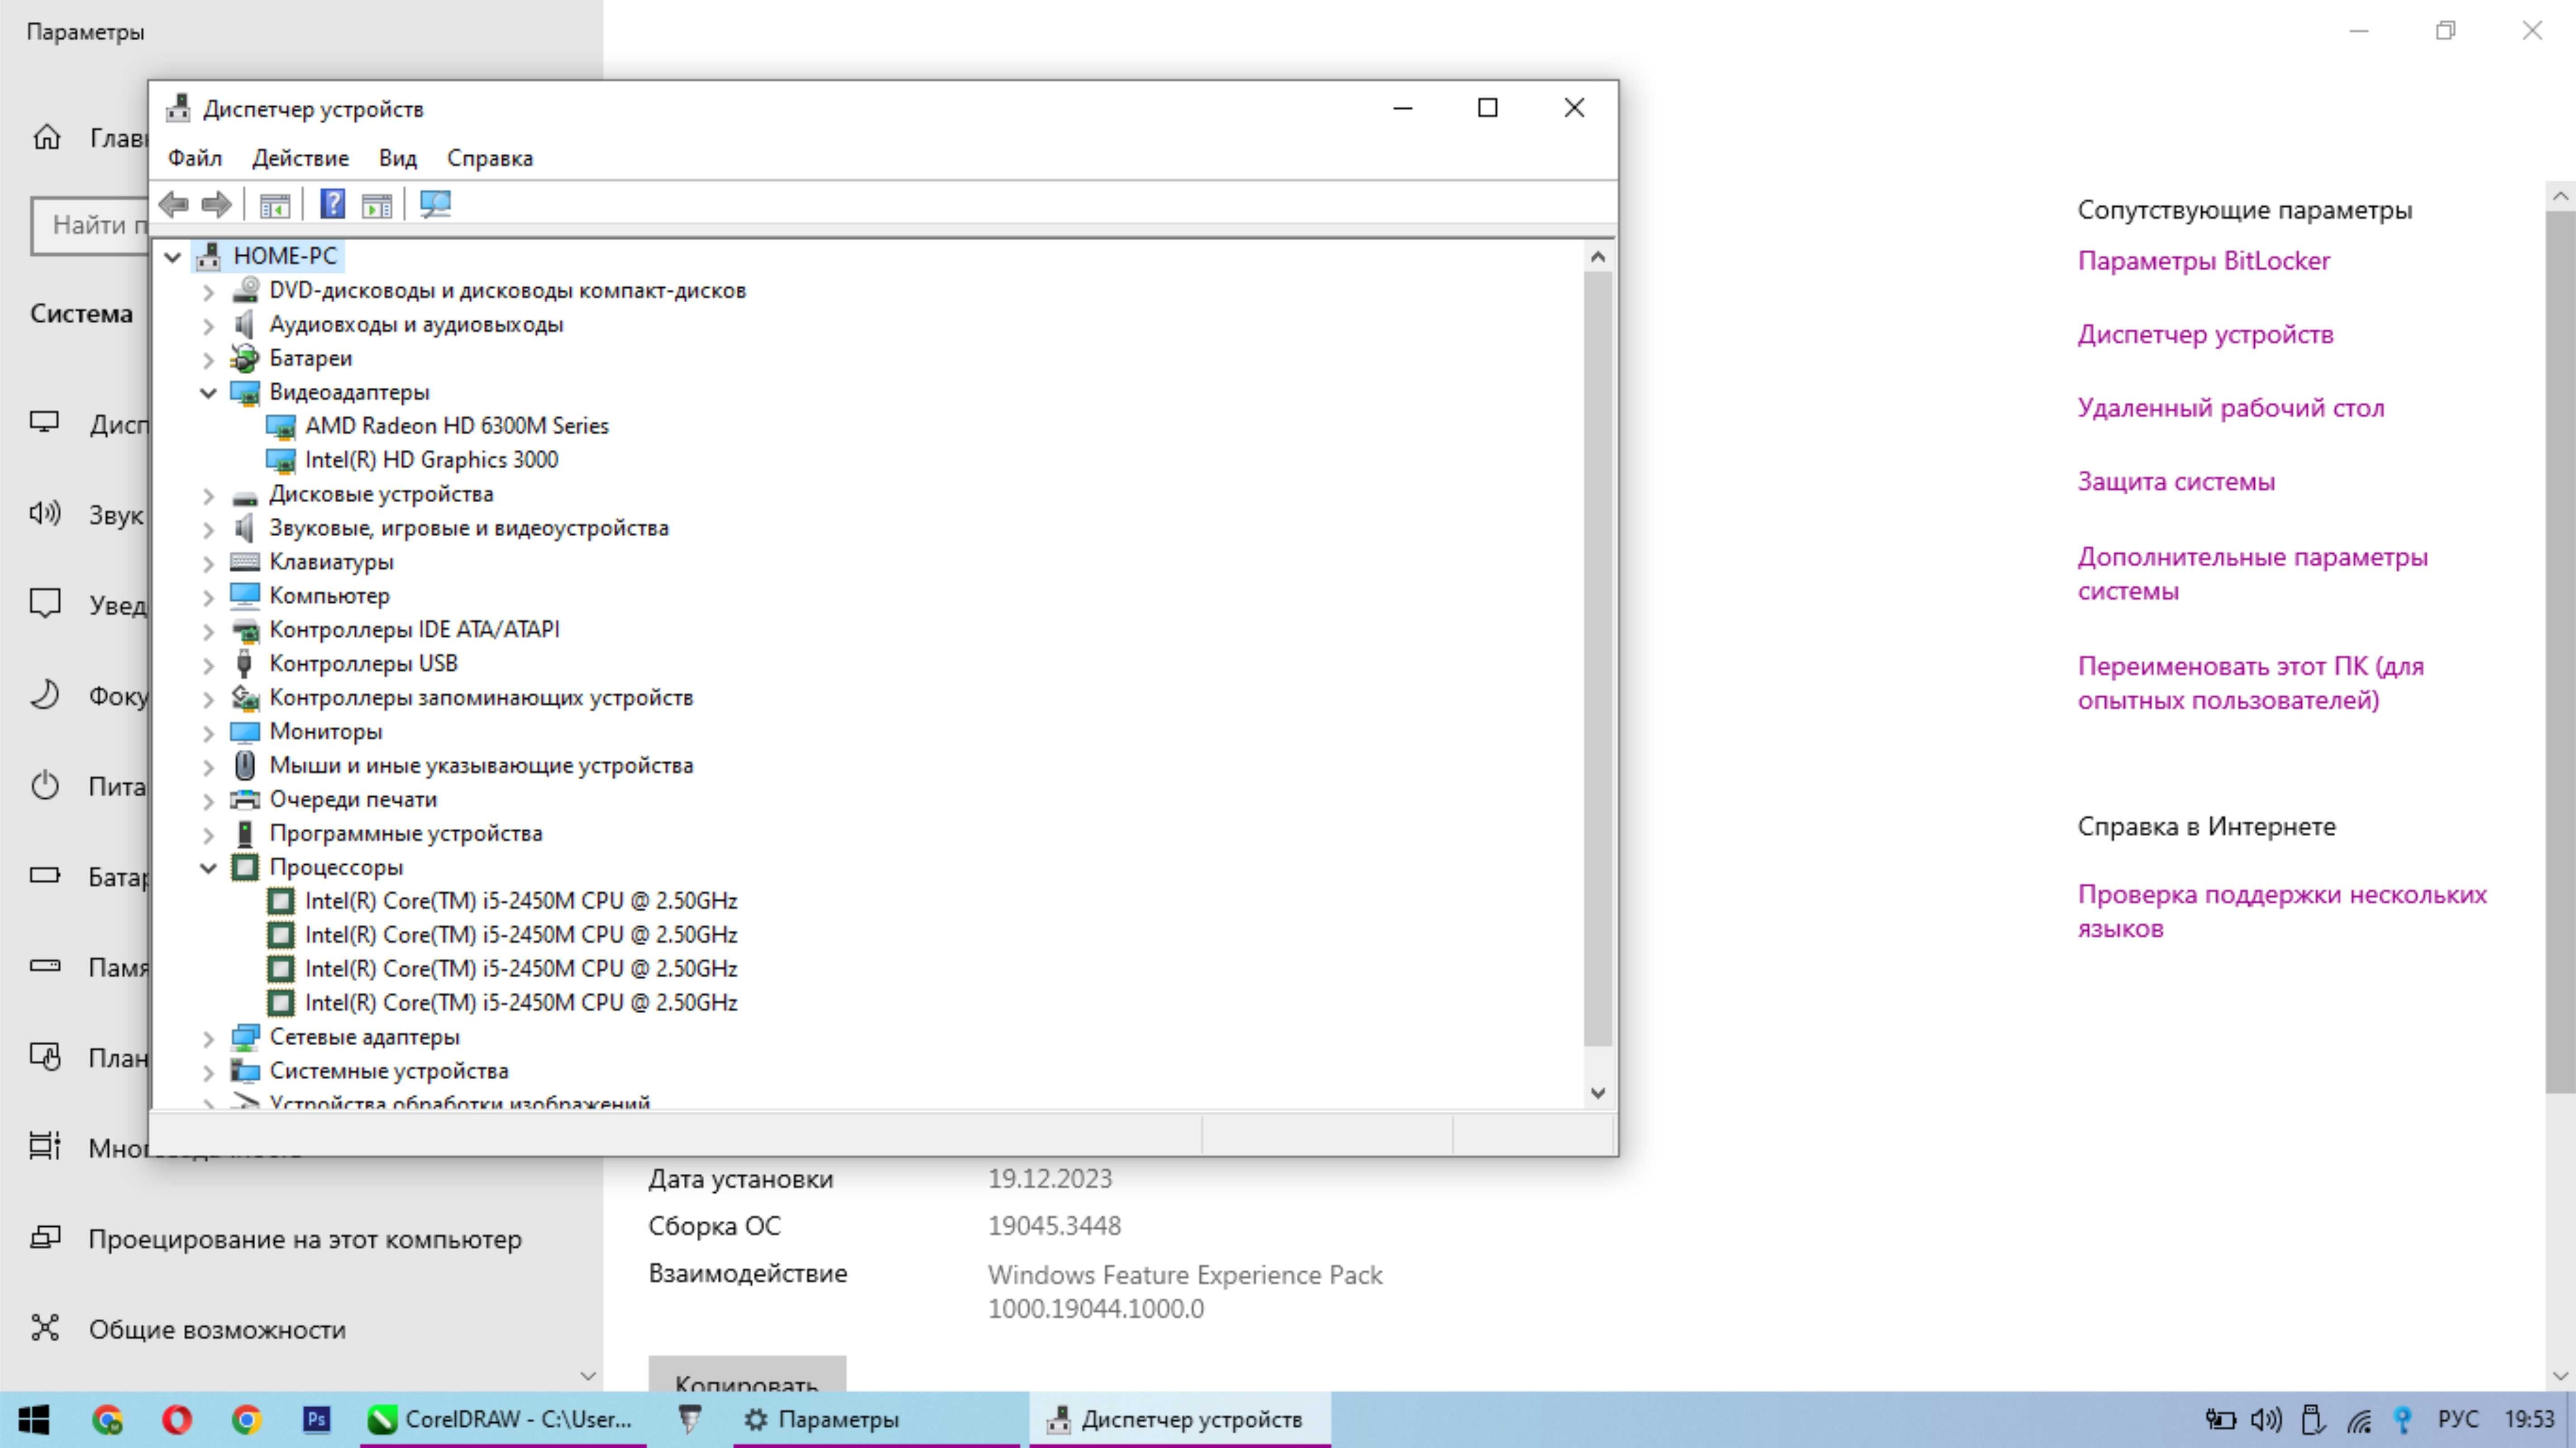Screen dimensions: 2576x1448
Task: Open the Windows Start menu
Action: [x=34, y=1420]
